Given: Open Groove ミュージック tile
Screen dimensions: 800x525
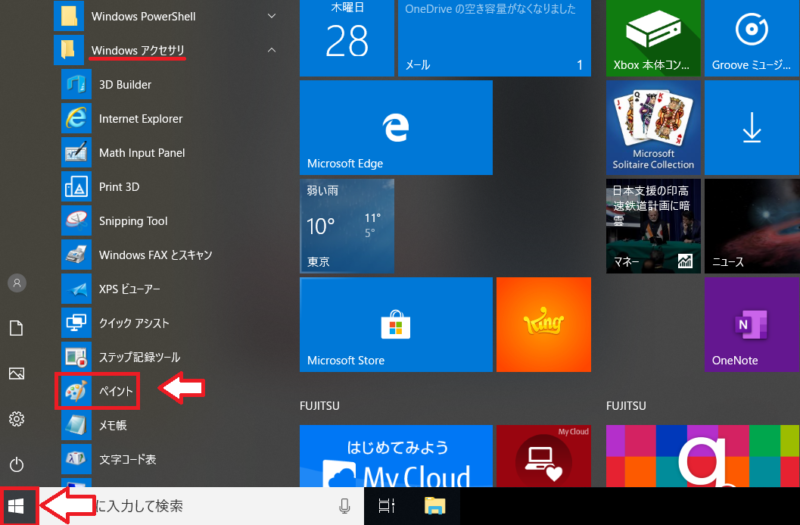Looking at the screenshot, I should click(x=752, y=38).
